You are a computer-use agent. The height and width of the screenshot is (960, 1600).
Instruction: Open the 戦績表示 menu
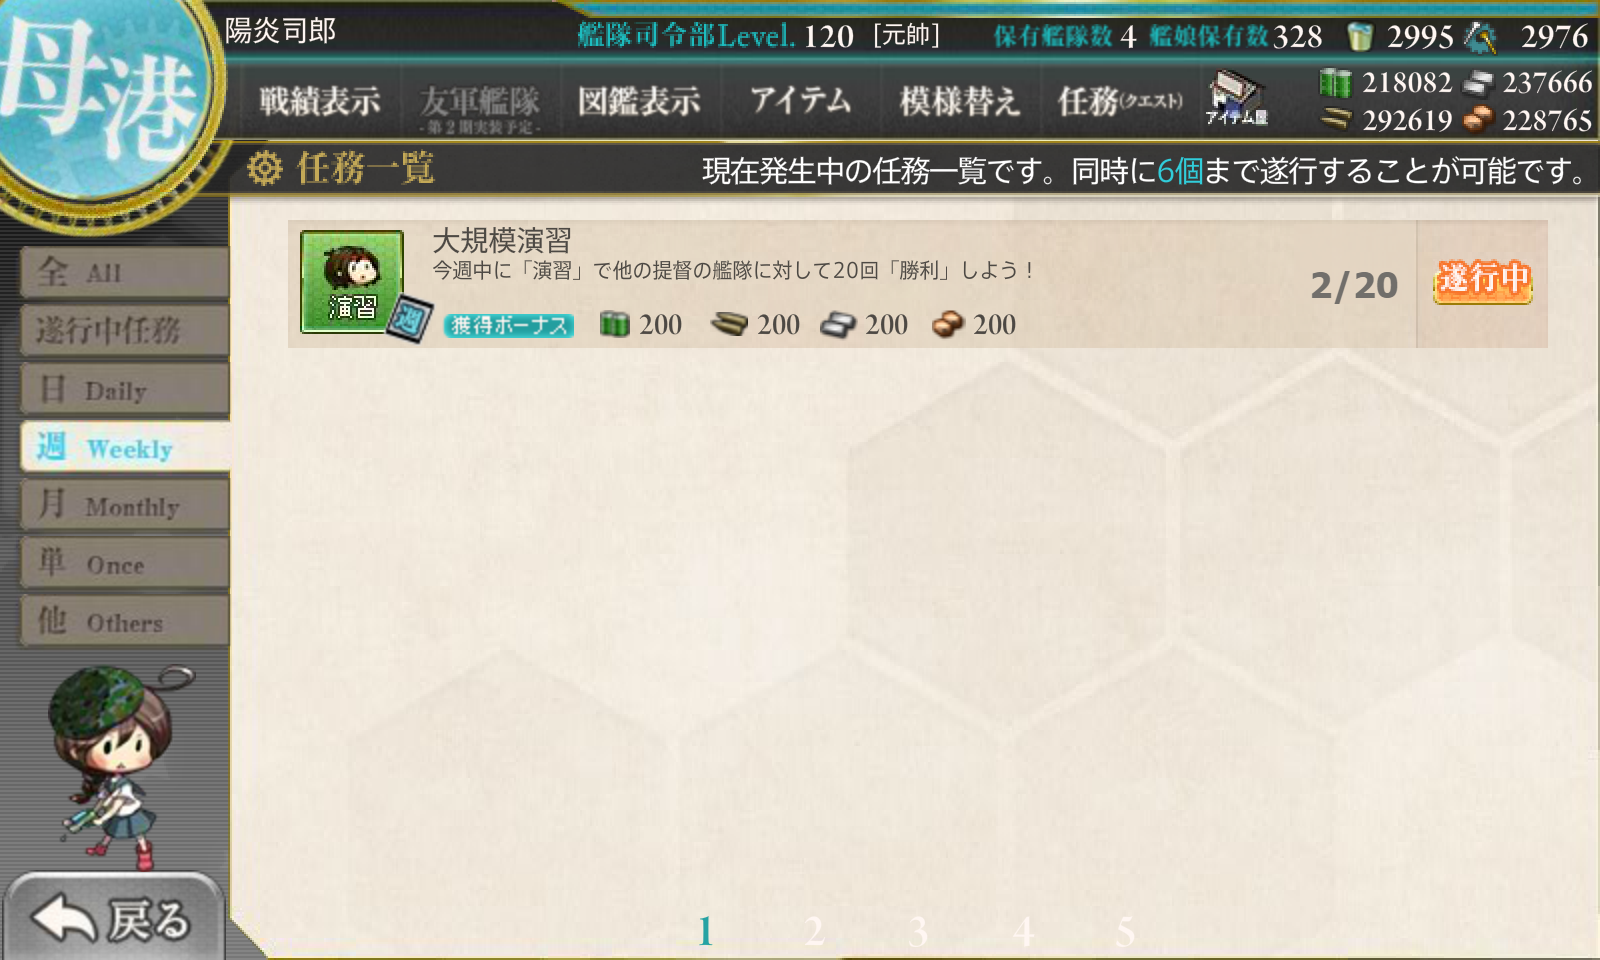point(320,101)
